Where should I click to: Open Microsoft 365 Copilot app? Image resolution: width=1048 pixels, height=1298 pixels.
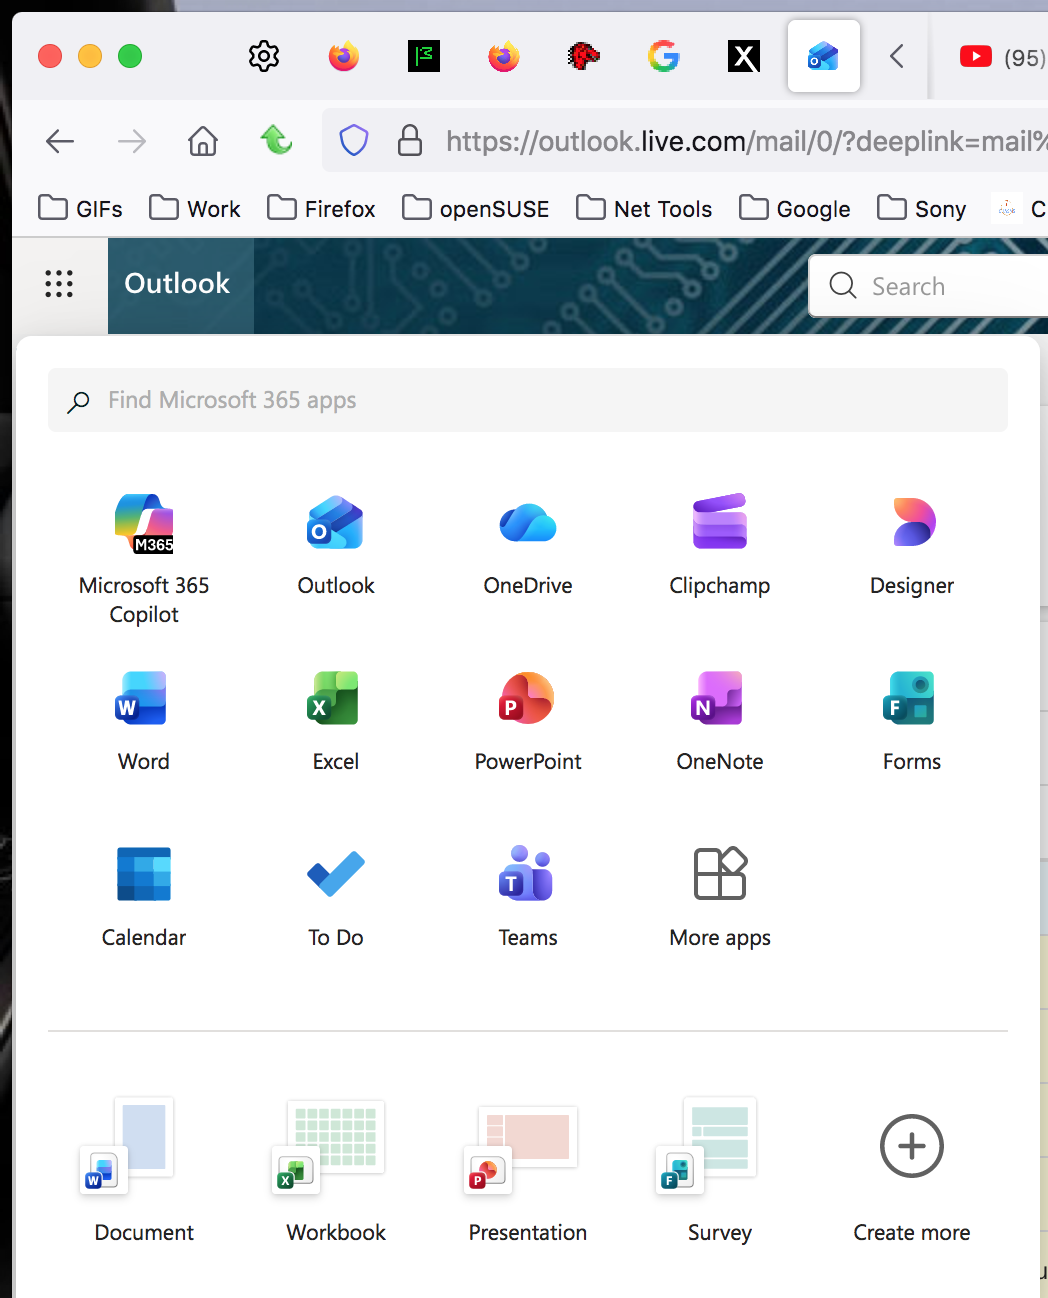(144, 559)
